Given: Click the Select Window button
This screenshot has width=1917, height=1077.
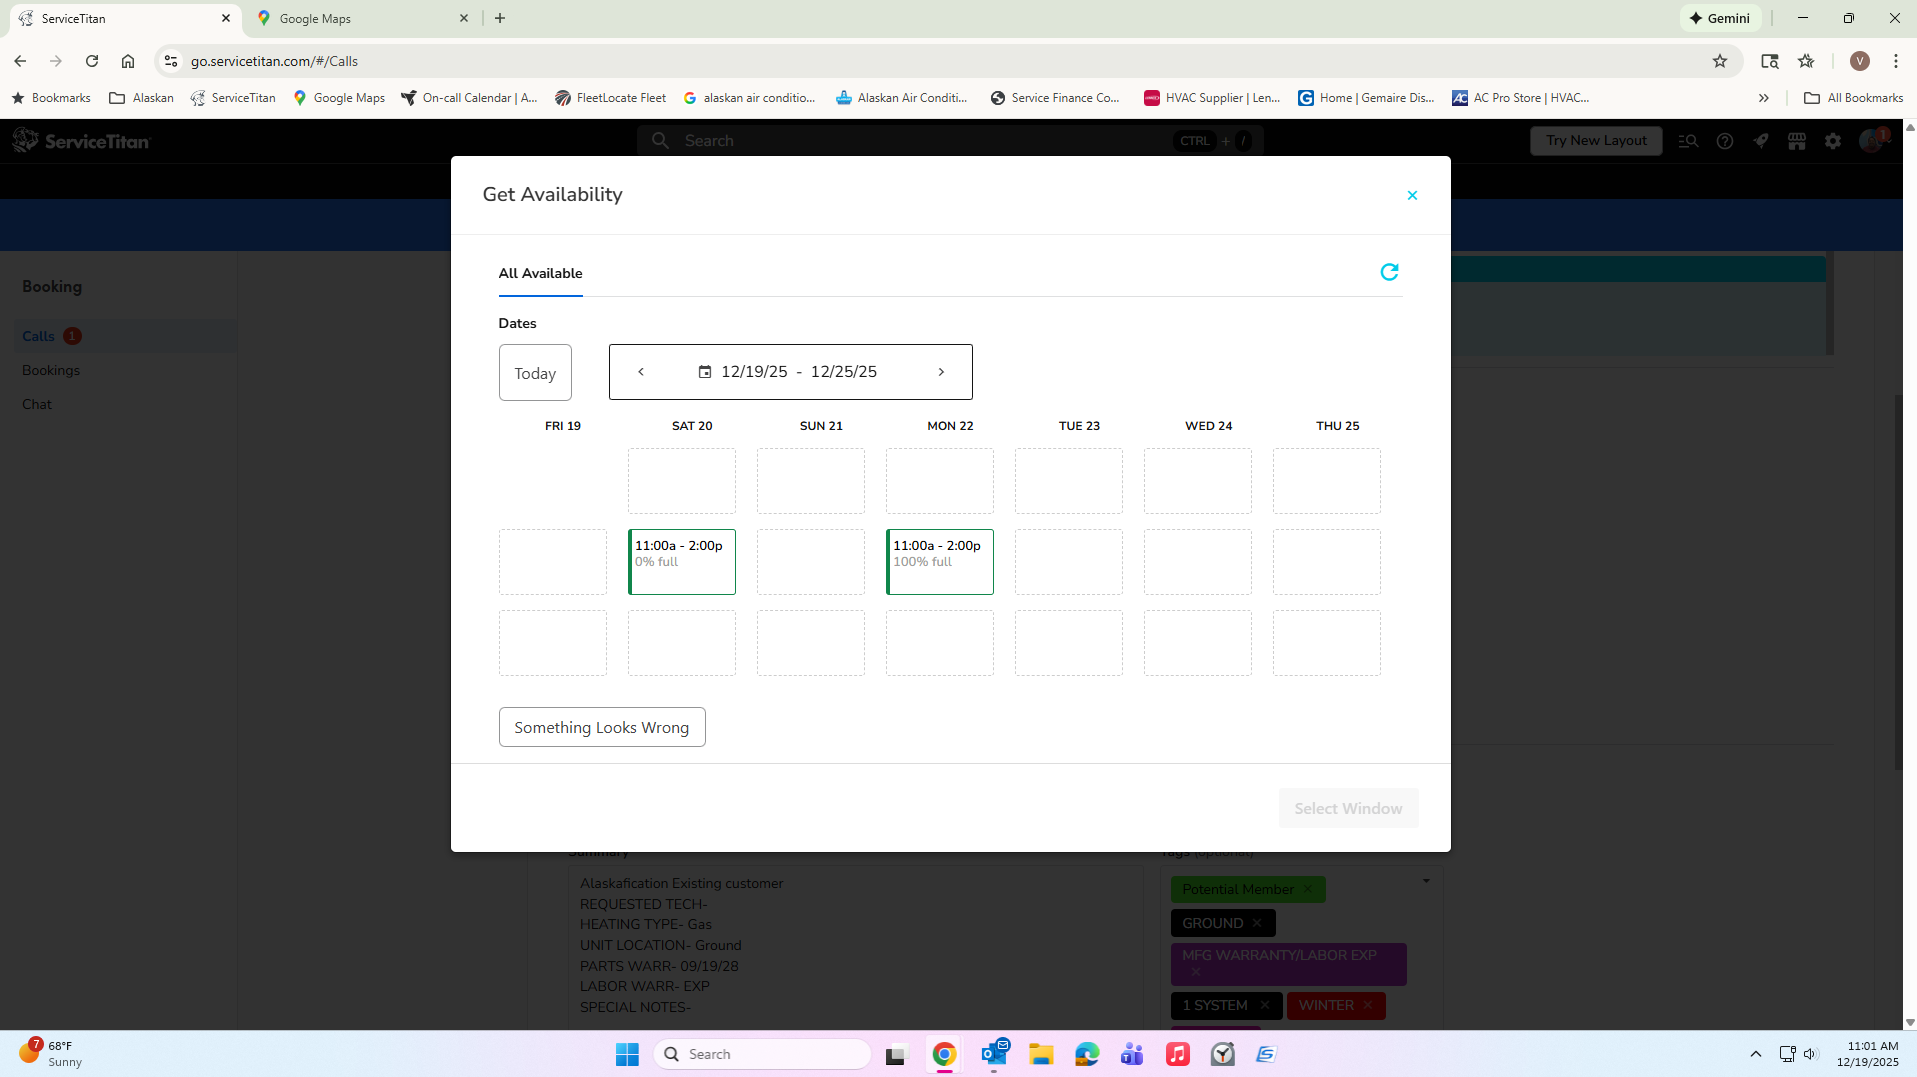Looking at the screenshot, I should (1348, 808).
